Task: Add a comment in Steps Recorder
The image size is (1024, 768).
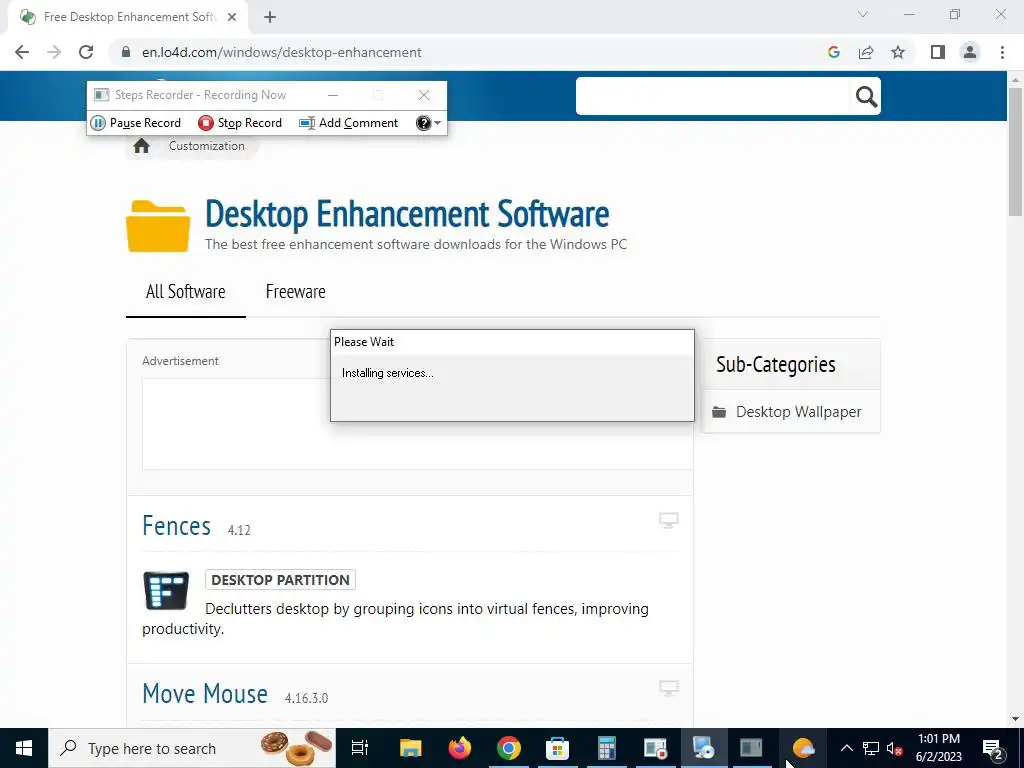Action: pyautogui.click(x=349, y=123)
